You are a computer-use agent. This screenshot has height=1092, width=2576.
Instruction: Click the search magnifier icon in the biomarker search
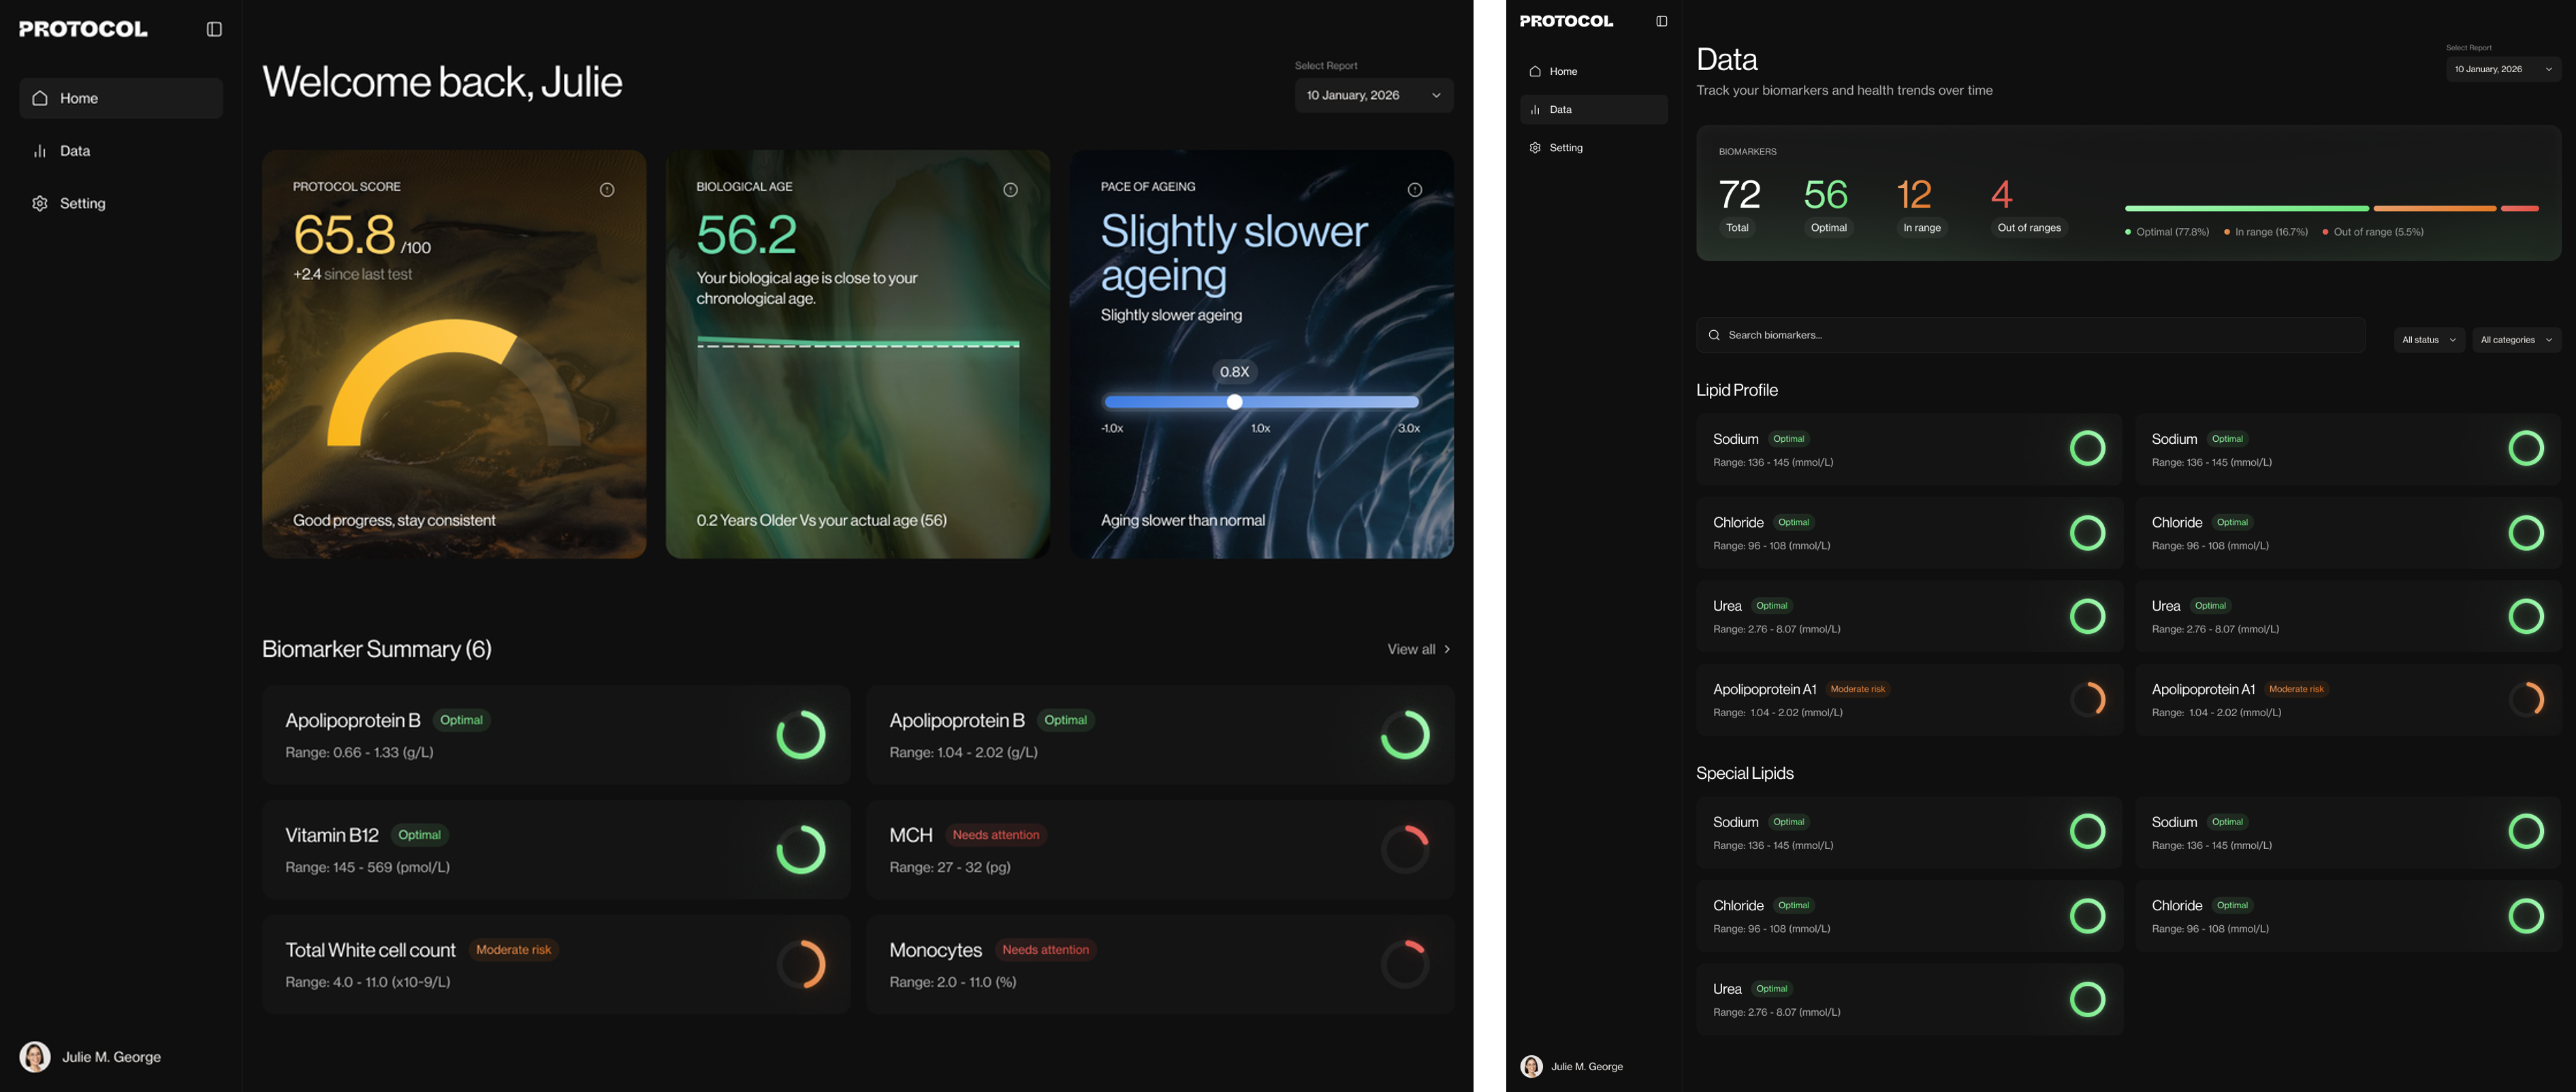[x=1714, y=335]
